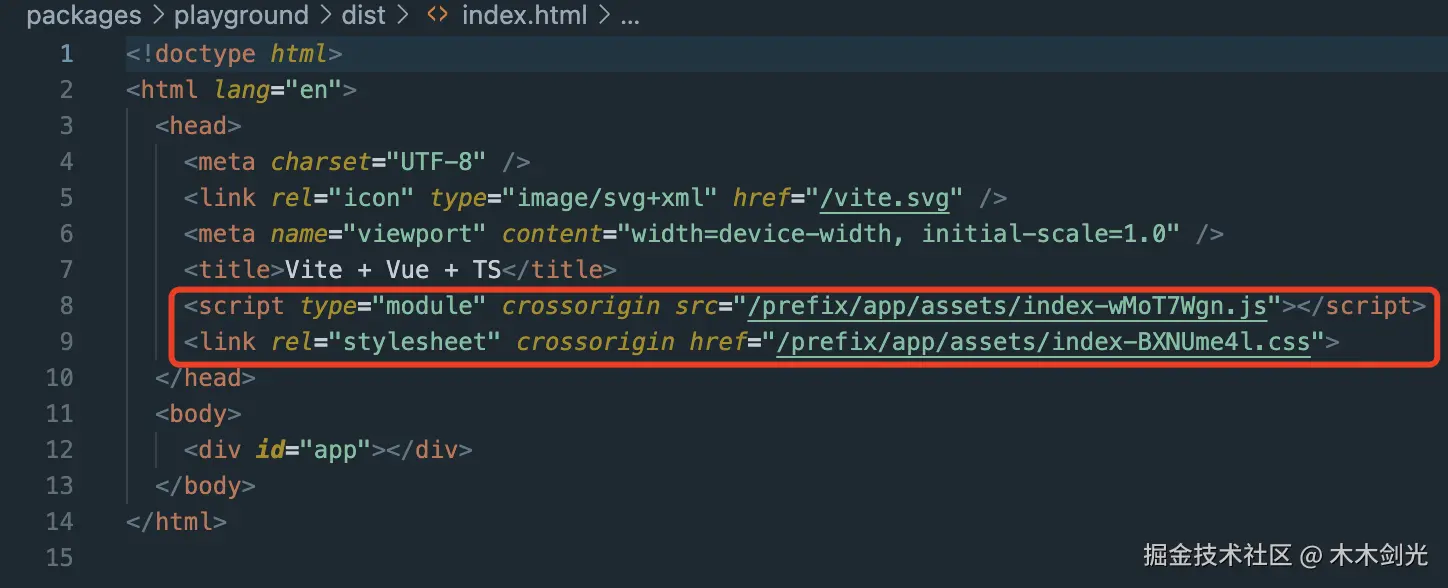Click line number 8 in gutter

click(67, 306)
